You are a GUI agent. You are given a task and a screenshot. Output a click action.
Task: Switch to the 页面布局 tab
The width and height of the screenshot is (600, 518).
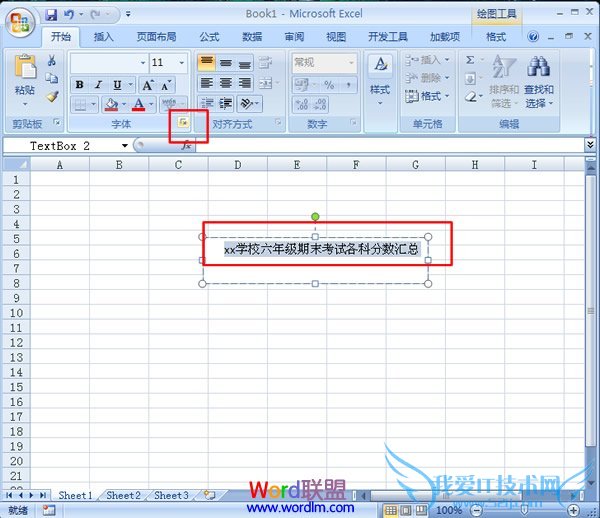157,37
